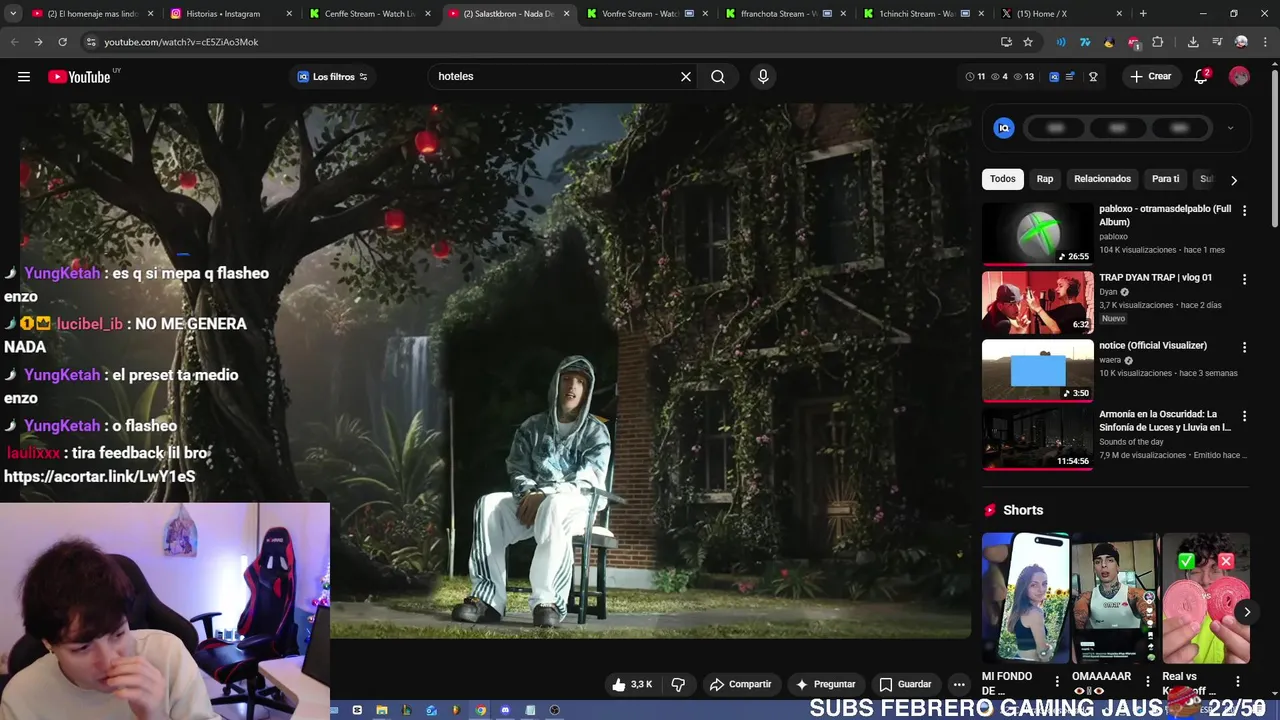Image resolution: width=1280 pixels, height=720 pixels.
Task: Click the Preguntar button
Action: click(x=825, y=684)
